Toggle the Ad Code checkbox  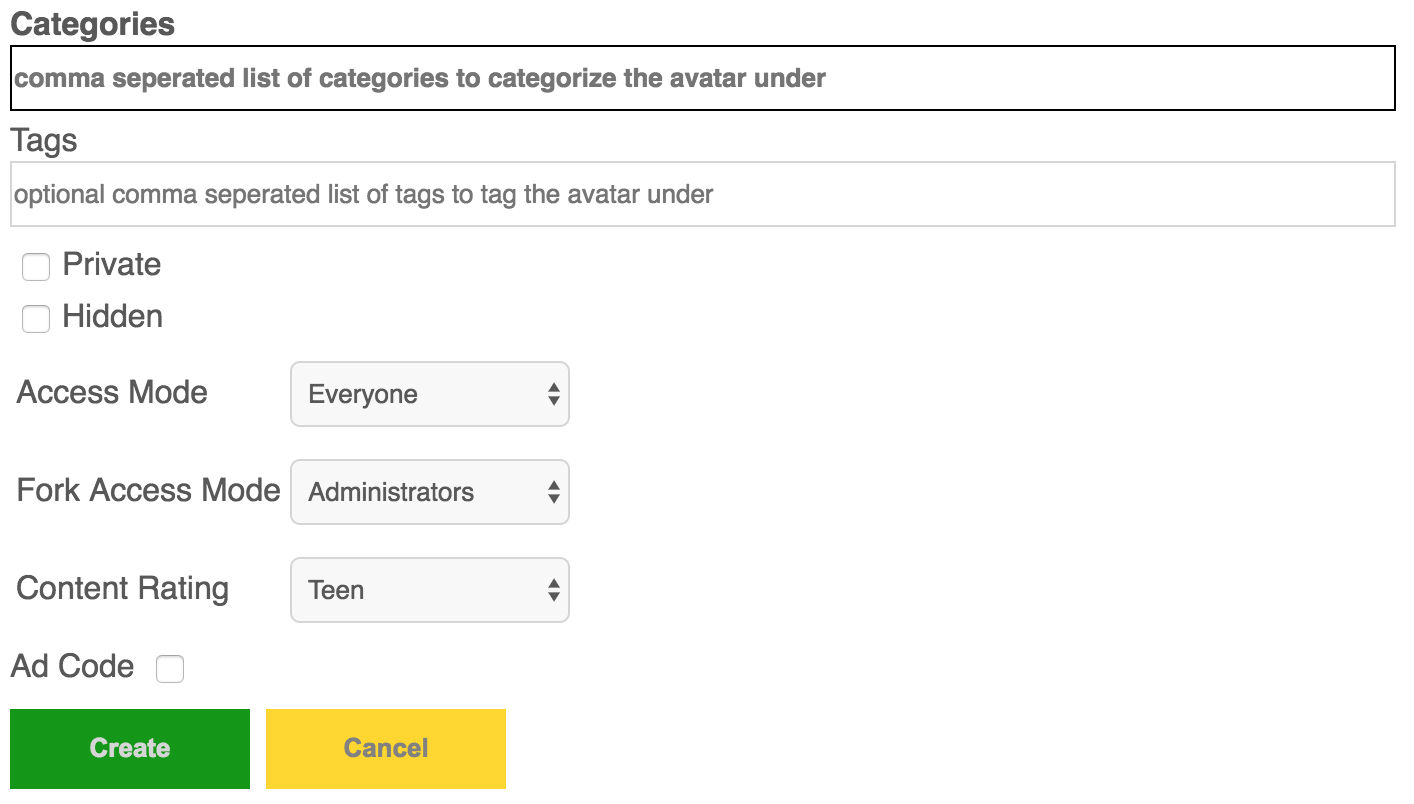click(170, 669)
